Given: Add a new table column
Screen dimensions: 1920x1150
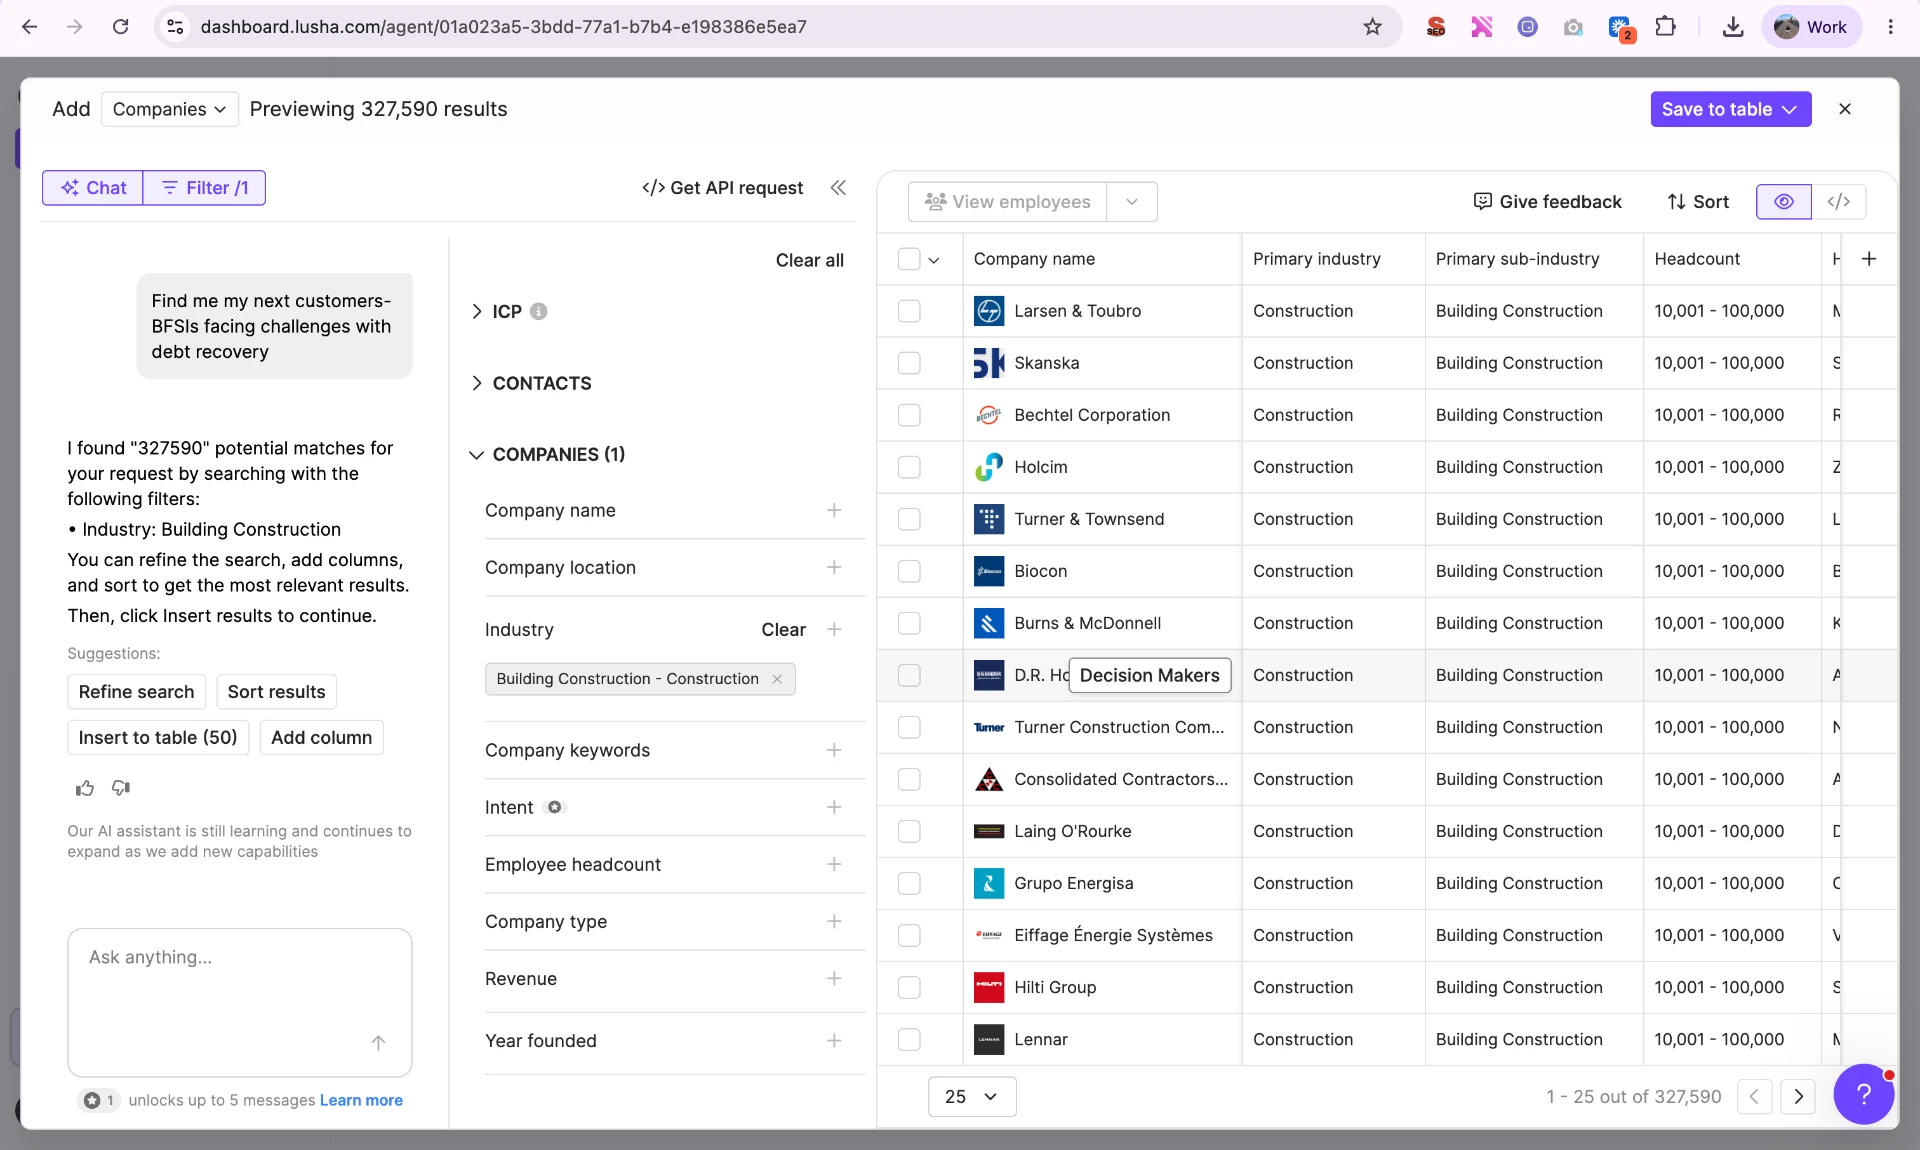Looking at the screenshot, I should [1869, 259].
